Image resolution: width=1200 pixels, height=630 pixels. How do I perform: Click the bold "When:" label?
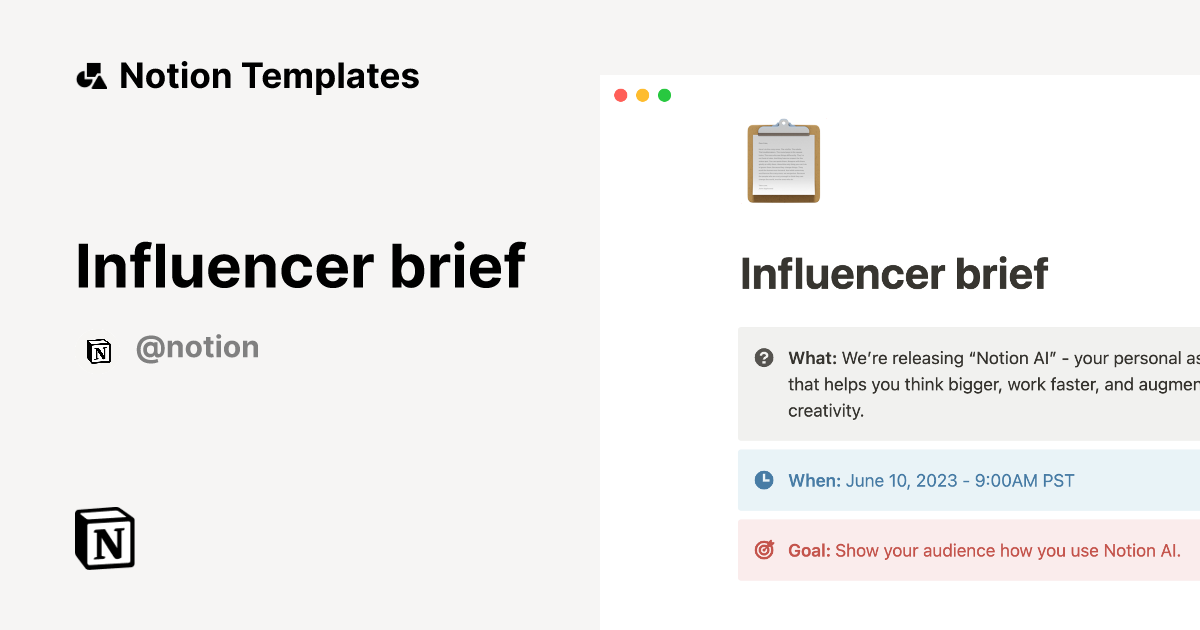pos(814,481)
